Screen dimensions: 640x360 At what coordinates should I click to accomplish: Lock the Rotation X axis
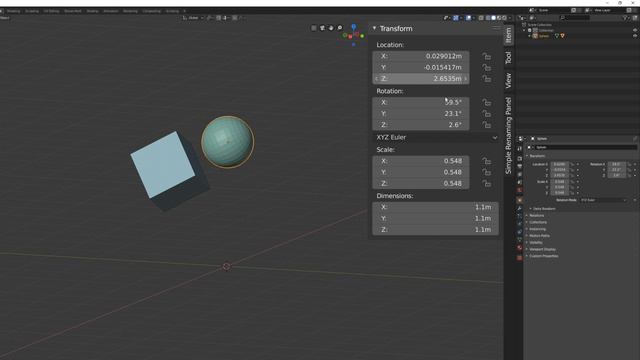(x=486, y=102)
